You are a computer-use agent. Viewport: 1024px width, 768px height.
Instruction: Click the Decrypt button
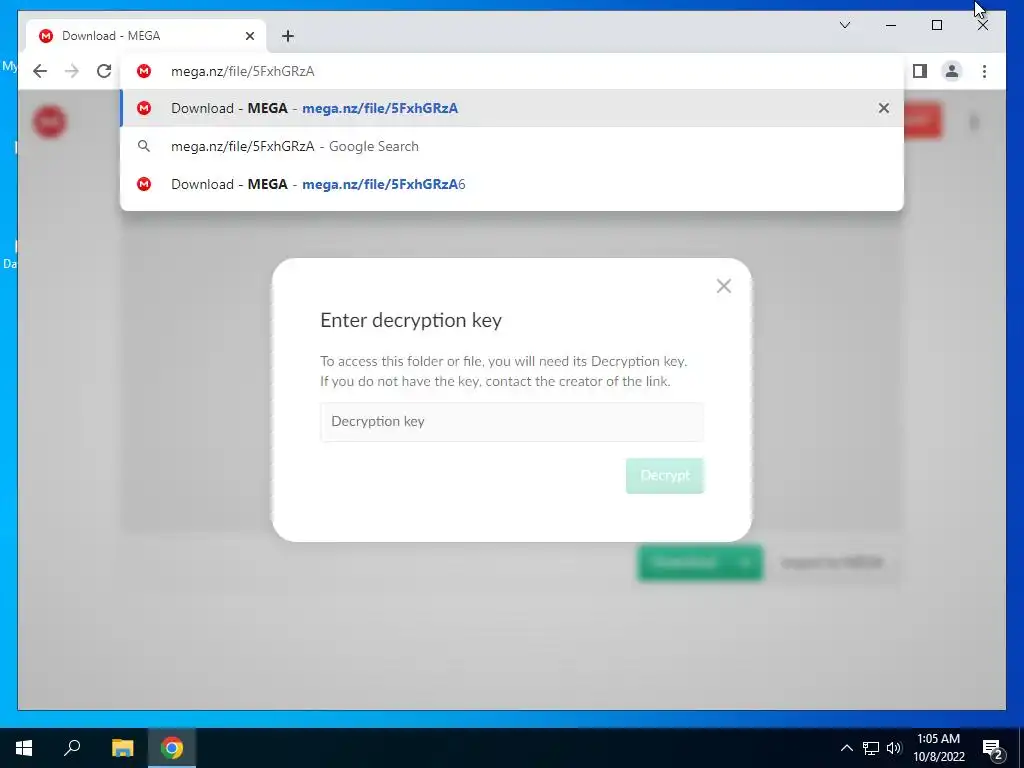click(665, 475)
